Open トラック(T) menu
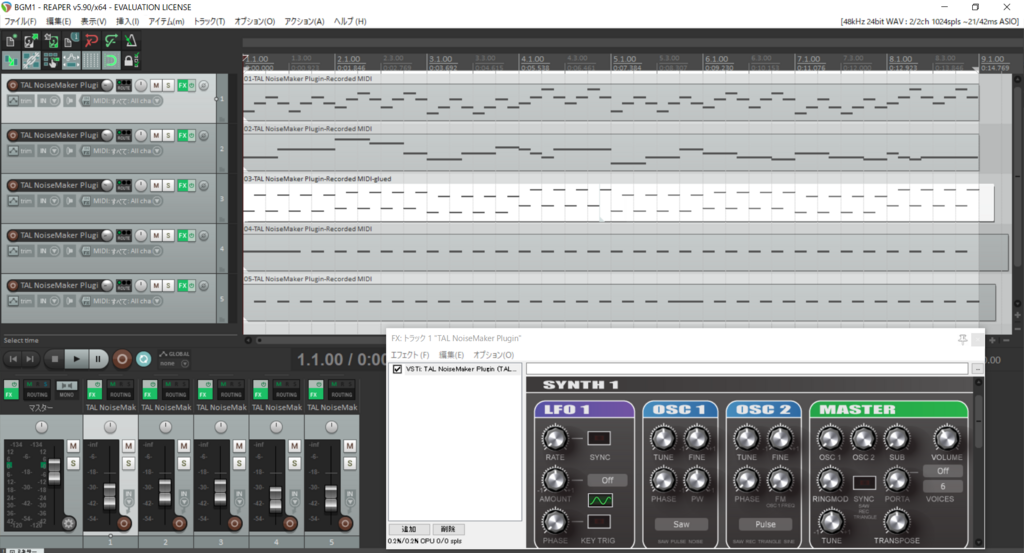 pyautogui.click(x=209, y=21)
